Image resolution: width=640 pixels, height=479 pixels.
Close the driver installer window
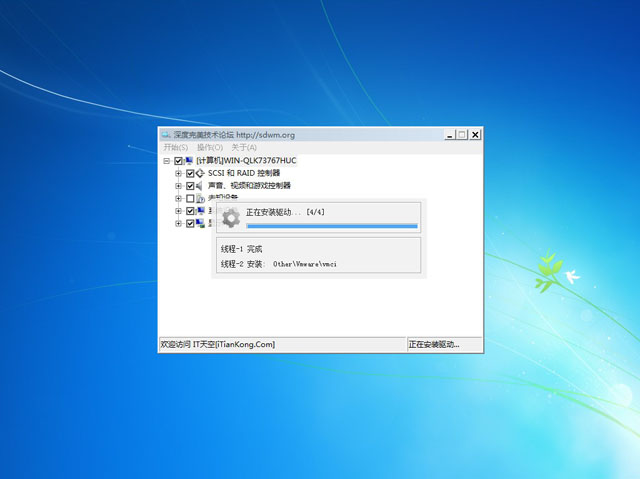click(475, 135)
